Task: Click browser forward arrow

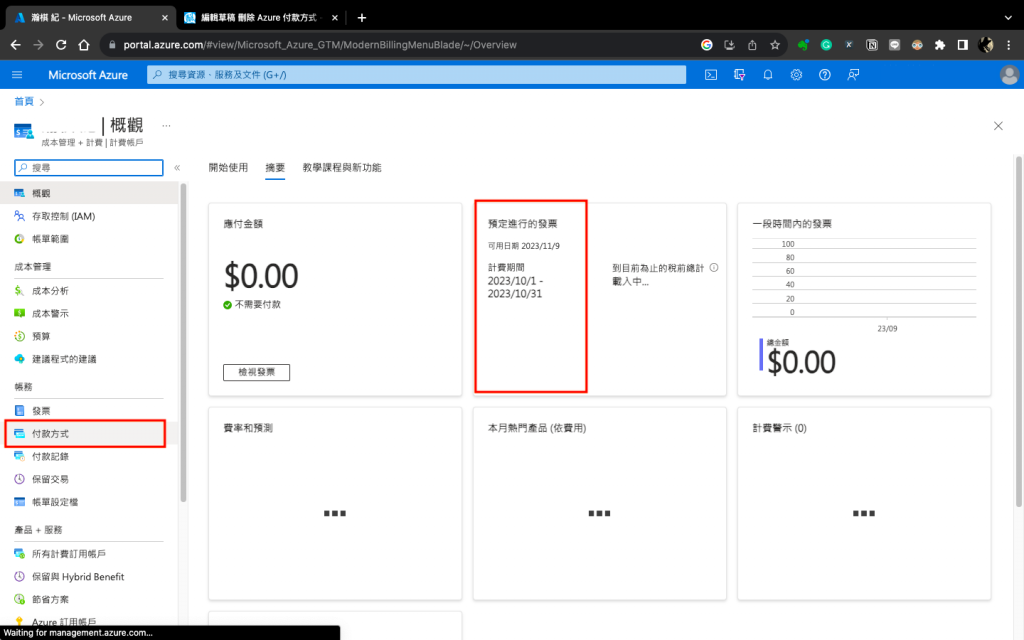Action: [39, 45]
